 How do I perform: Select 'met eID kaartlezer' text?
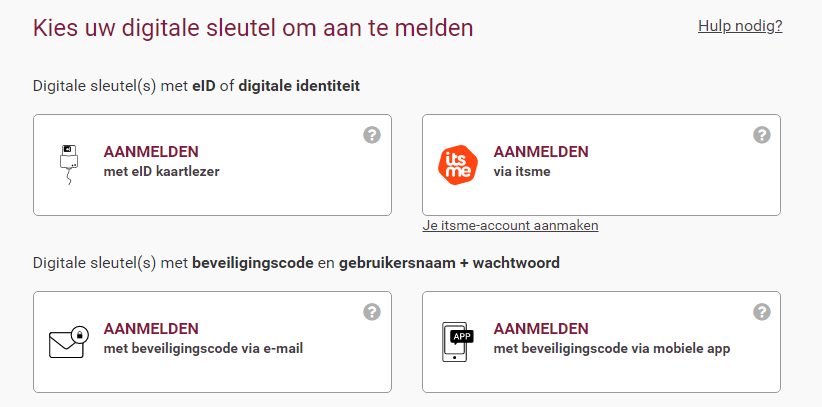161,172
